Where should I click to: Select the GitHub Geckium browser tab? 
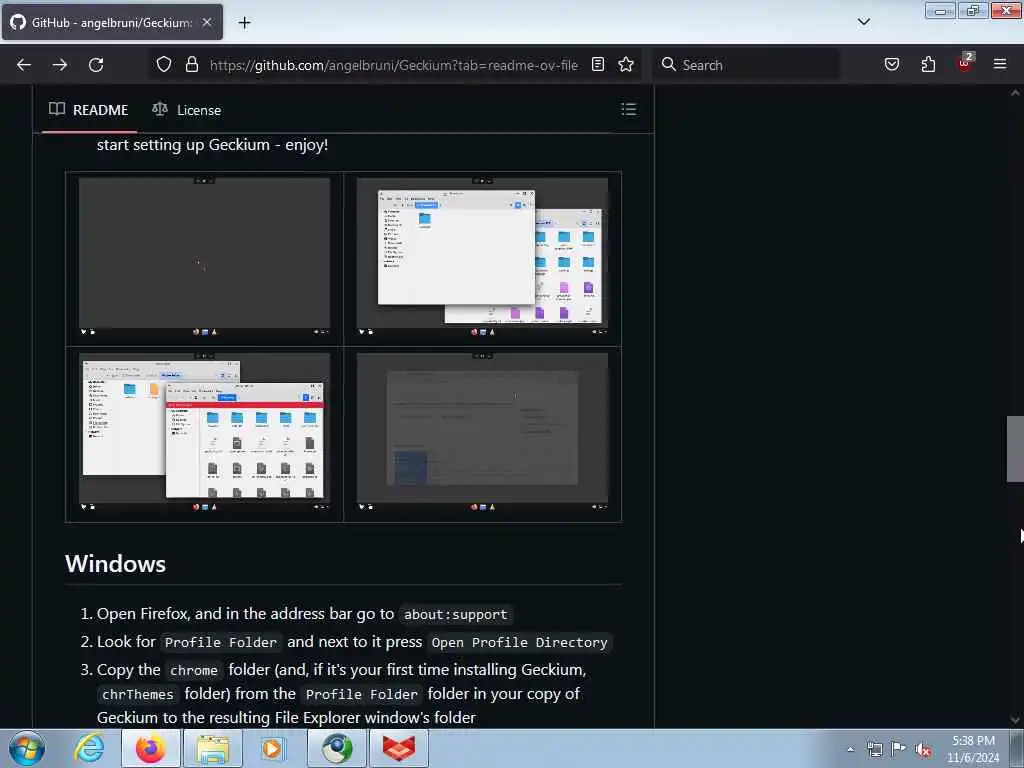coord(112,22)
